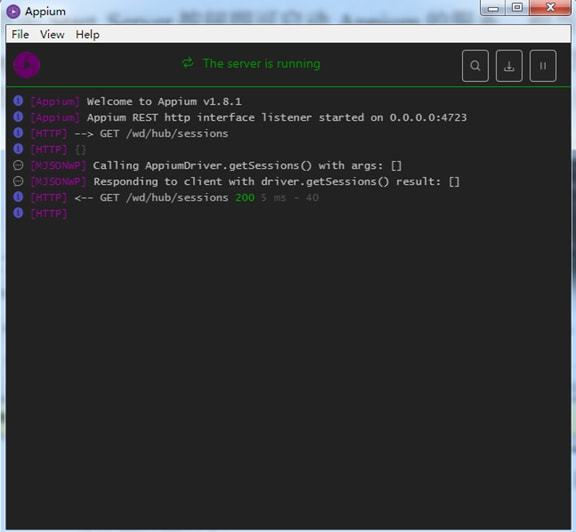Click the green '200' status code
This screenshot has height=532, width=576.
point(245,198)
